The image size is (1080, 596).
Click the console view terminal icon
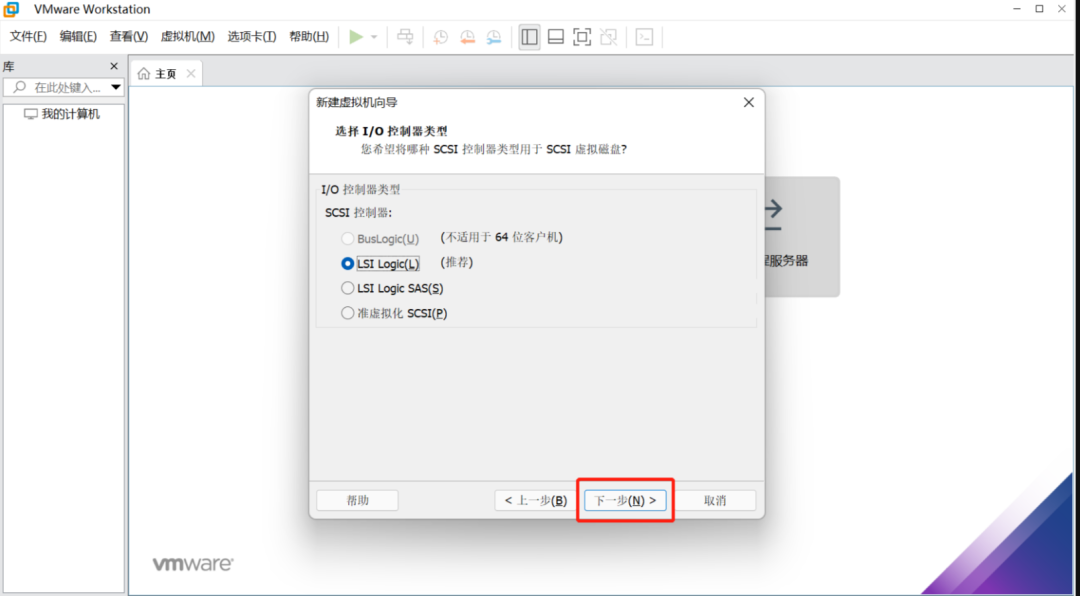tap(644, 37)
